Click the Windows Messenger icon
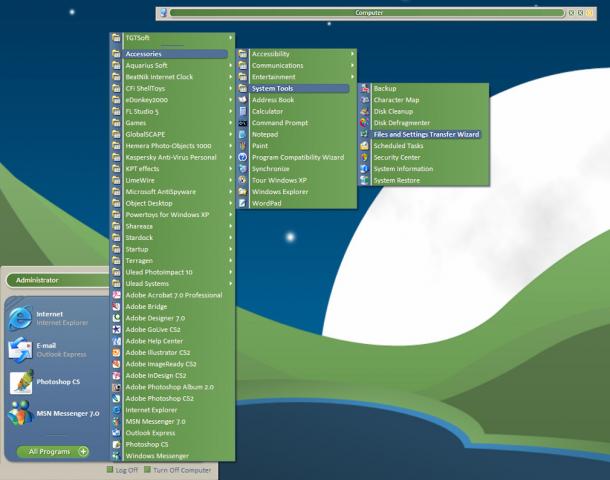The width and height of the screenshot is (610, 480). click(116, 456)
